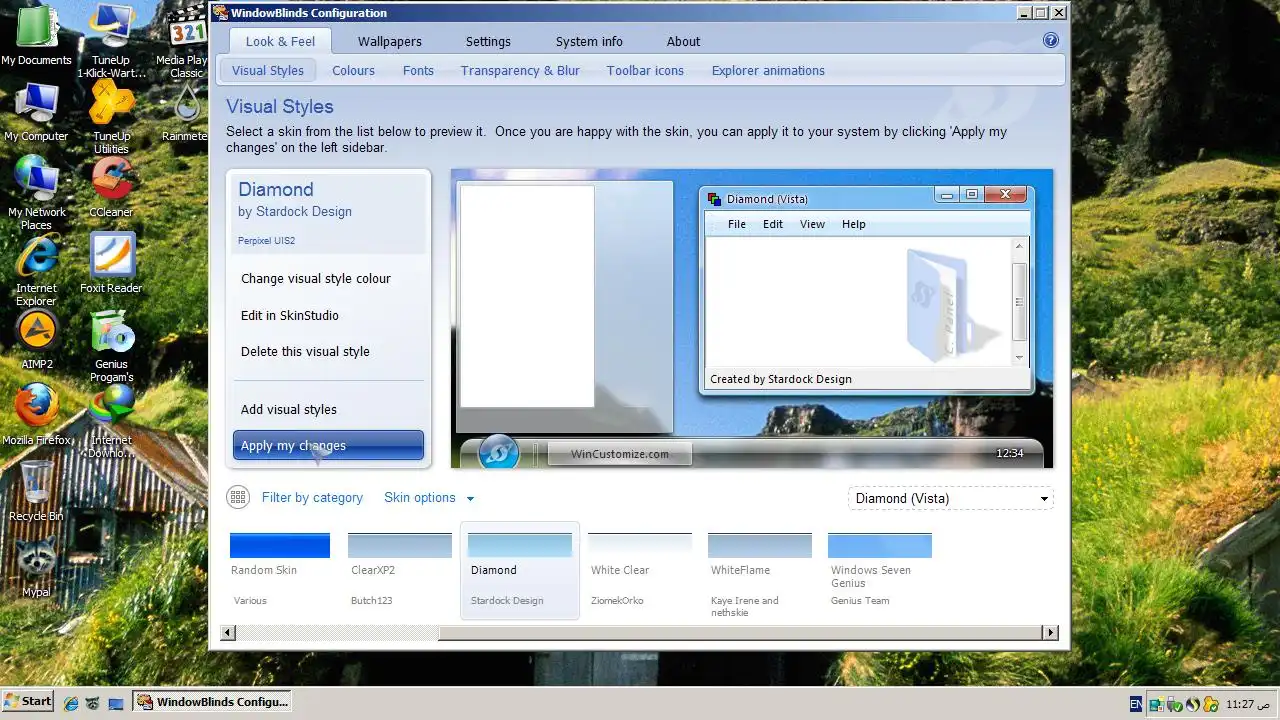The width and height of the screenshot is (1280, 720).
Task: Select the Diamond skin thumbnail
Action: (x=520, y=570)
